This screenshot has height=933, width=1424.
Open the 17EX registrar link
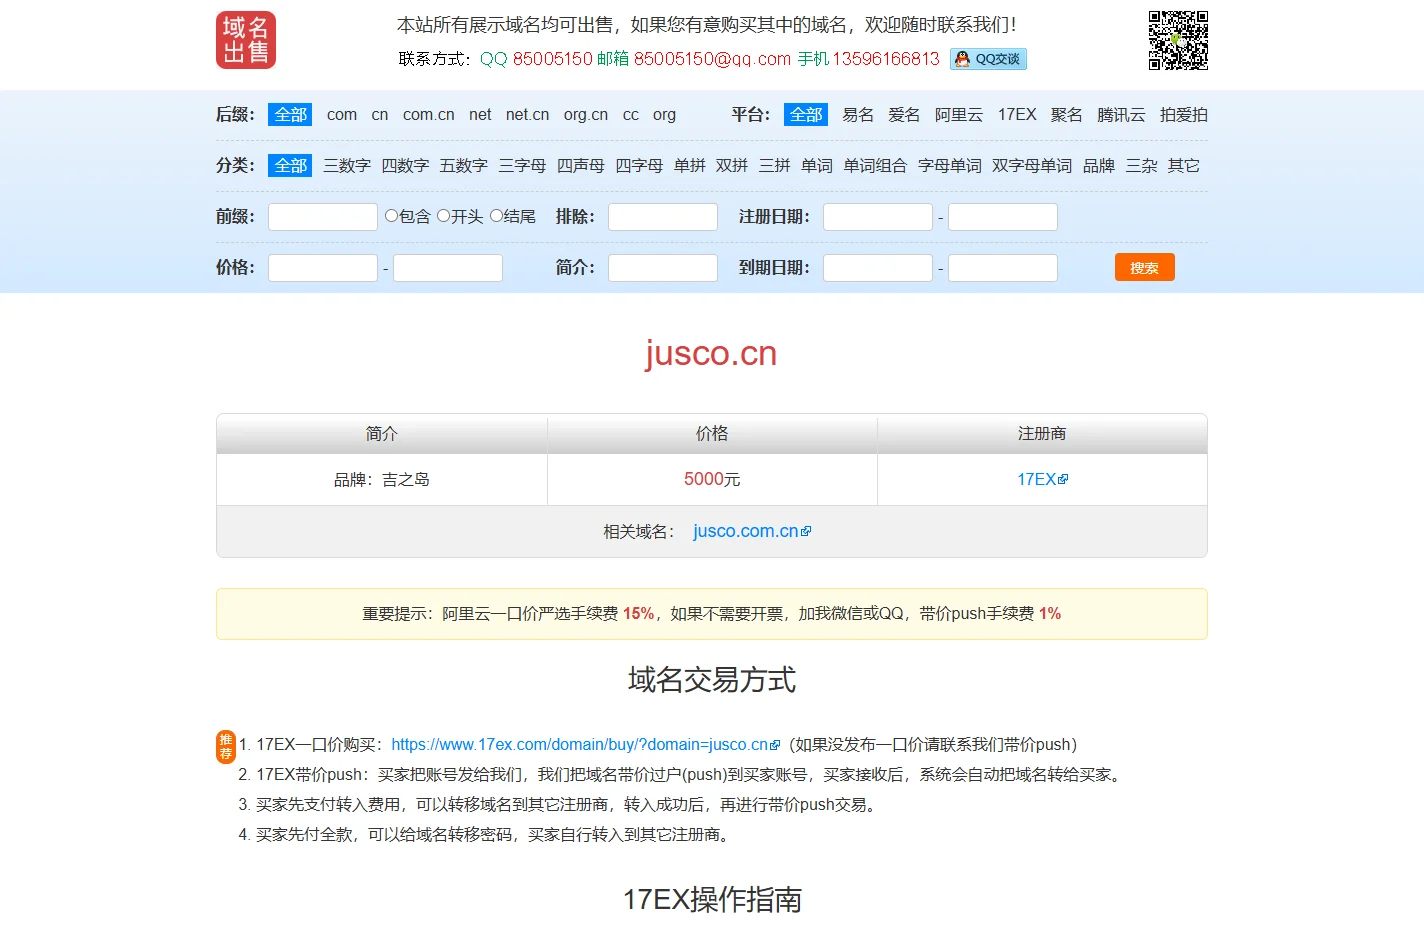(x=1037, y=480)
